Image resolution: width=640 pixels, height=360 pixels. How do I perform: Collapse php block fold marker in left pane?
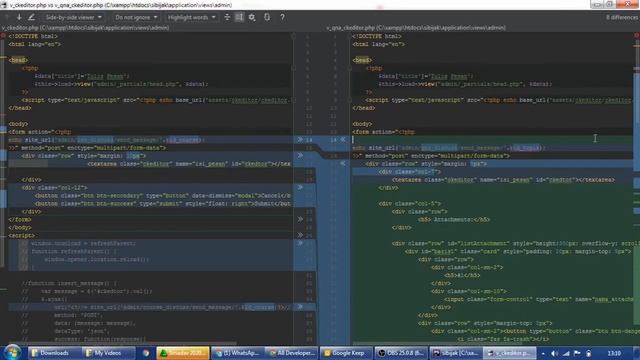(293, 68)
